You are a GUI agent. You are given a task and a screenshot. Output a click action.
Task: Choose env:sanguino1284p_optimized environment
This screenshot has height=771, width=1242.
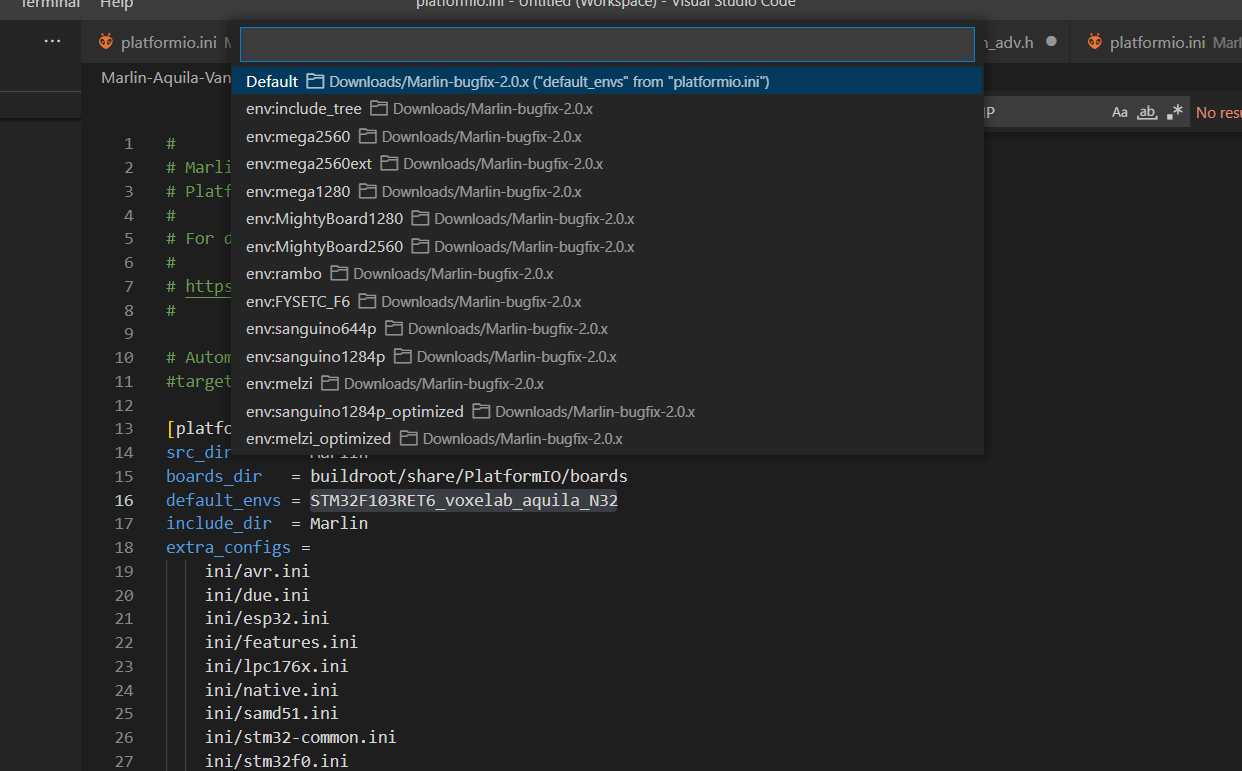coord(607,411)
